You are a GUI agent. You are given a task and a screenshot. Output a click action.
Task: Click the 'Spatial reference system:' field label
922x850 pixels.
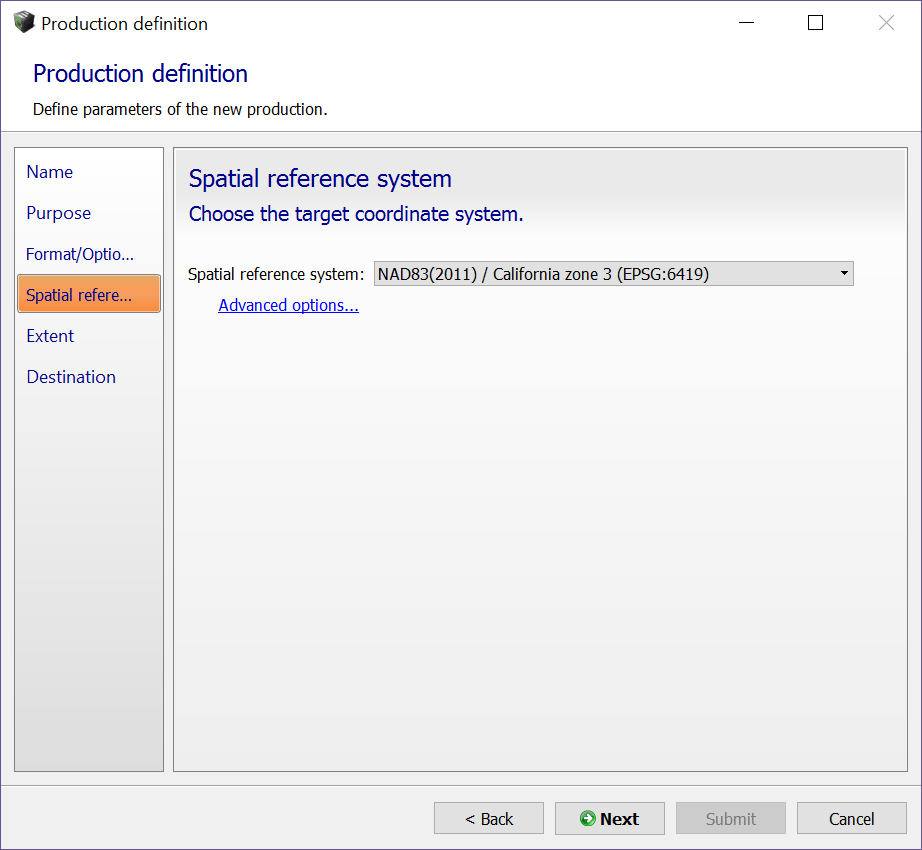pos(276,274)
